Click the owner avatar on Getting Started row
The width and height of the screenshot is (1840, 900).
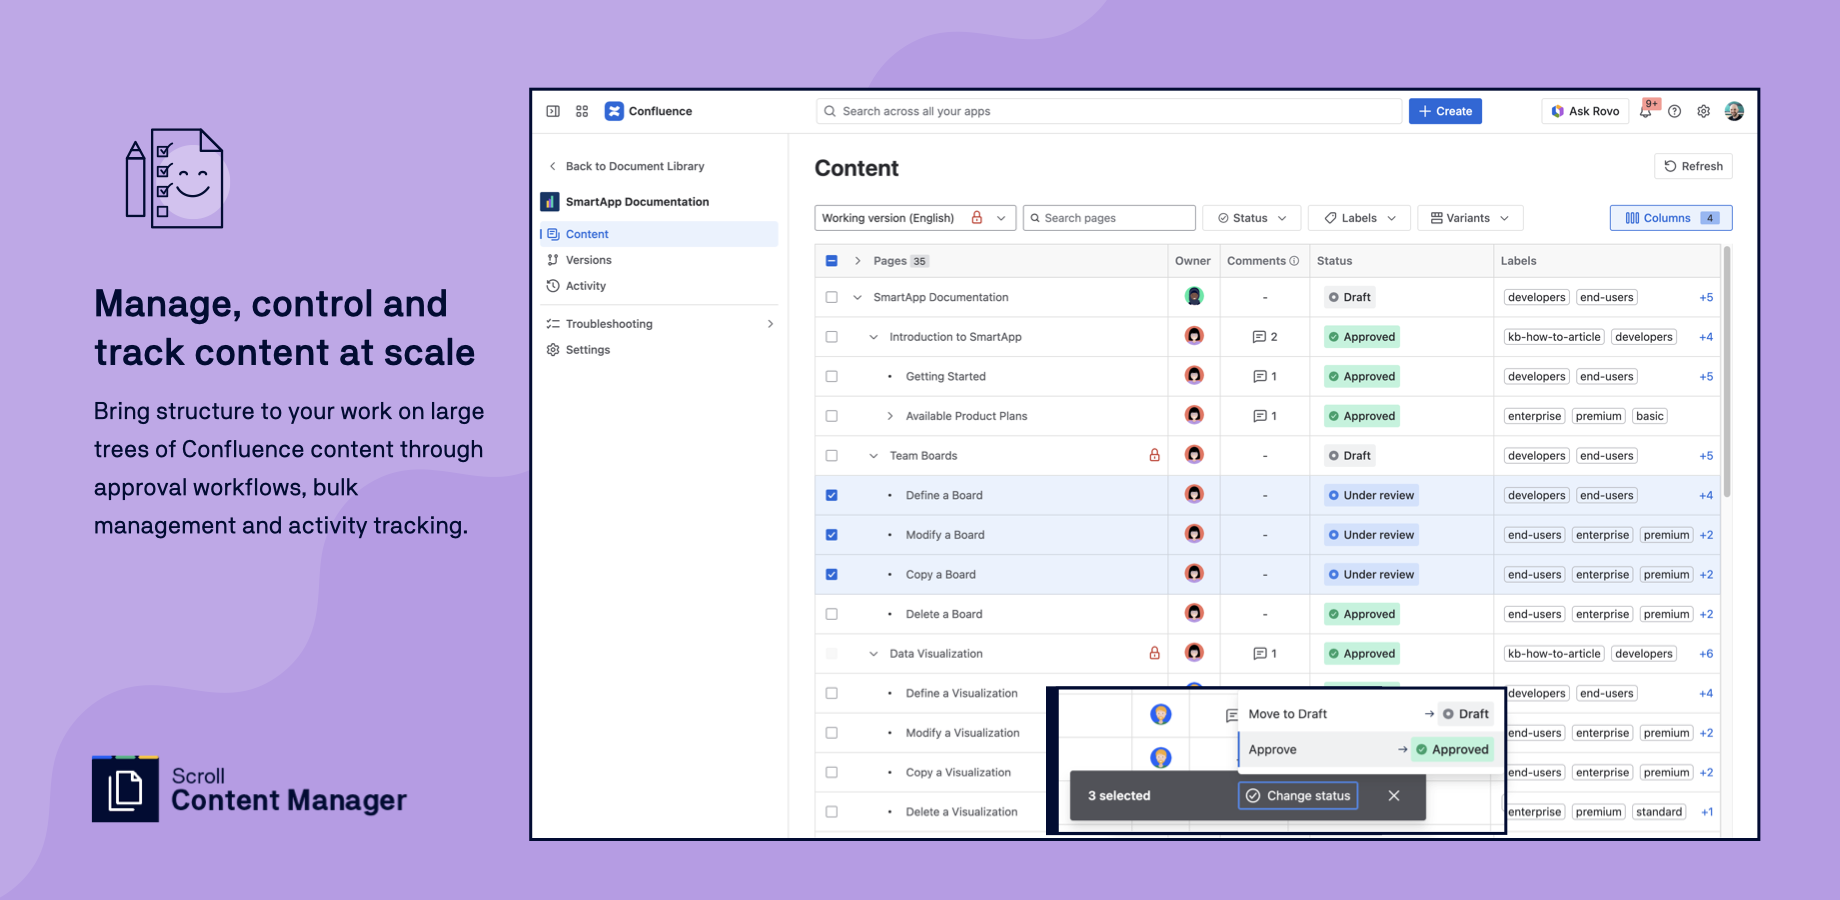coord(1194,376)
